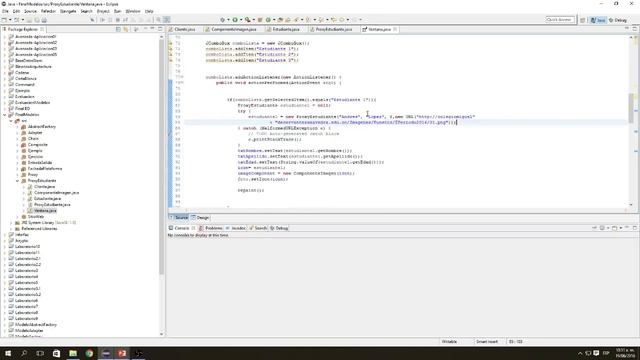Select Ventana.java in Package Explorer
The image size is (640, 360).
point(42,211)
